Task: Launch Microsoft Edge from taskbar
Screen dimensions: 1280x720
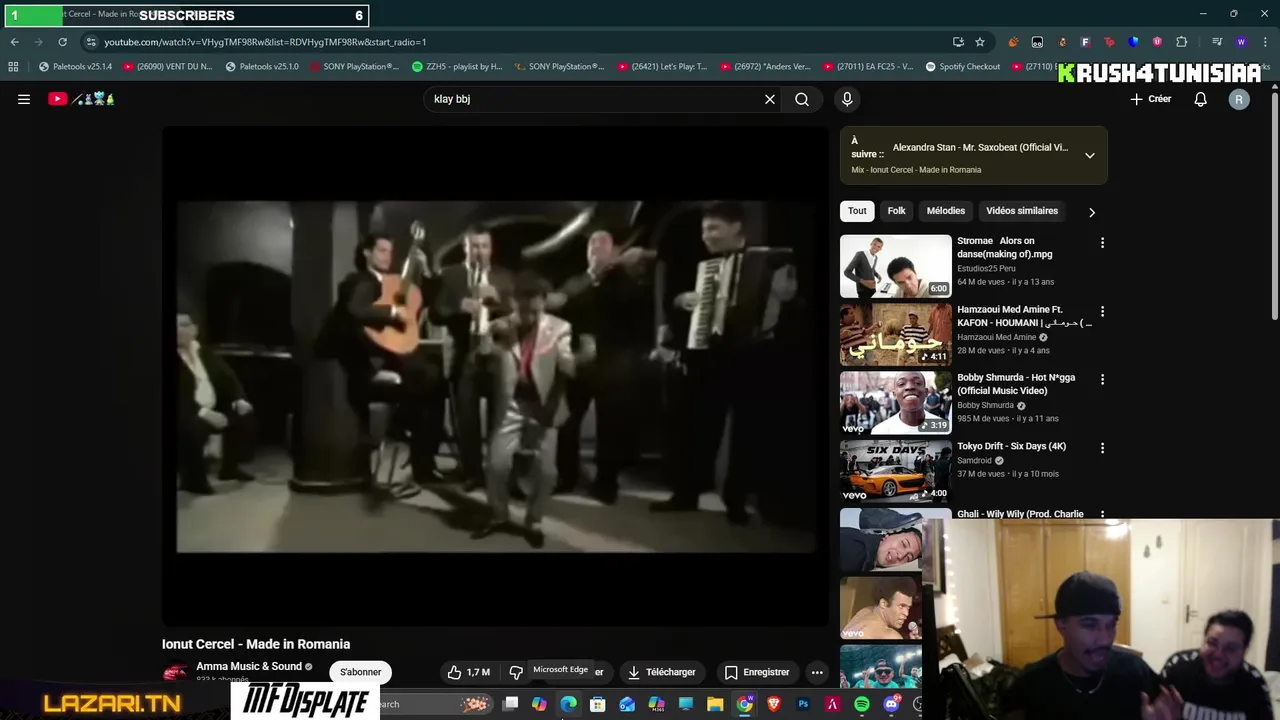Action: click(x=569, y=704)
